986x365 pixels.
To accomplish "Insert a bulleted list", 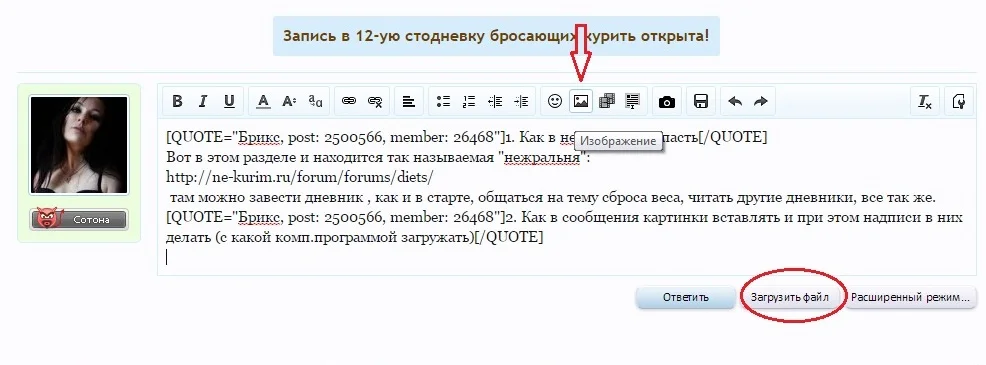I will click(x=443, y=101).
